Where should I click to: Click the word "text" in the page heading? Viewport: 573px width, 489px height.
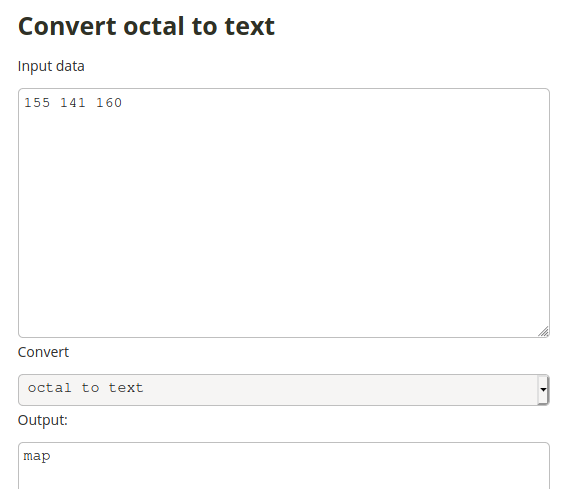tap(250, 27)
